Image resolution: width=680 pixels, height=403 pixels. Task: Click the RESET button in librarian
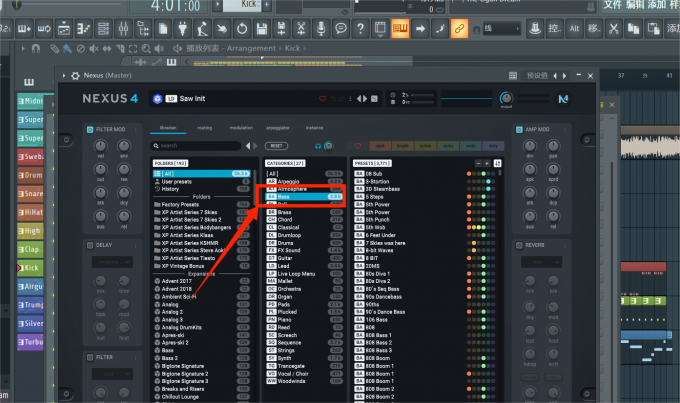(276, 146)
